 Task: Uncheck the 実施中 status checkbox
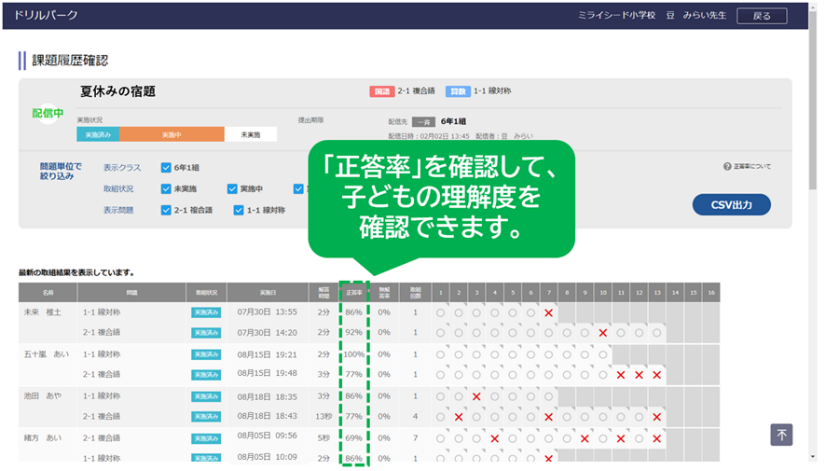(x=232, y=188)
